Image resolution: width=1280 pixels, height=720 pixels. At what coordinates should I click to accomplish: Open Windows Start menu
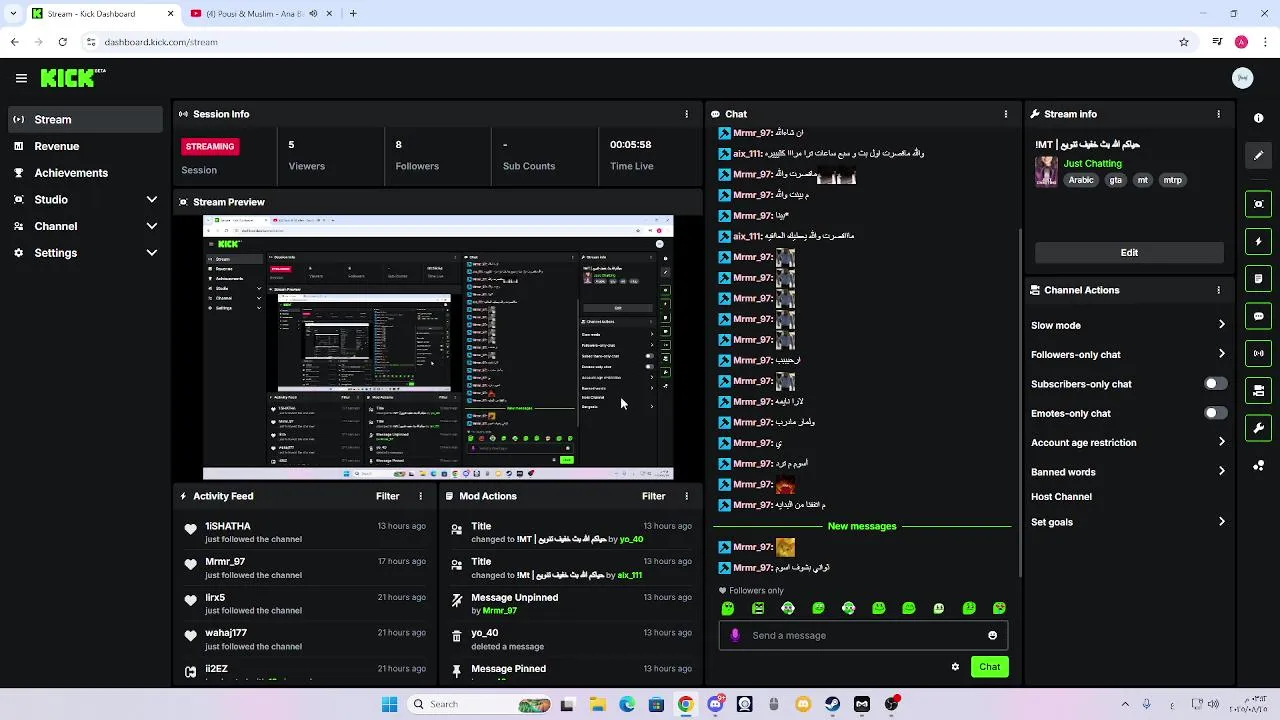[389, 704]
